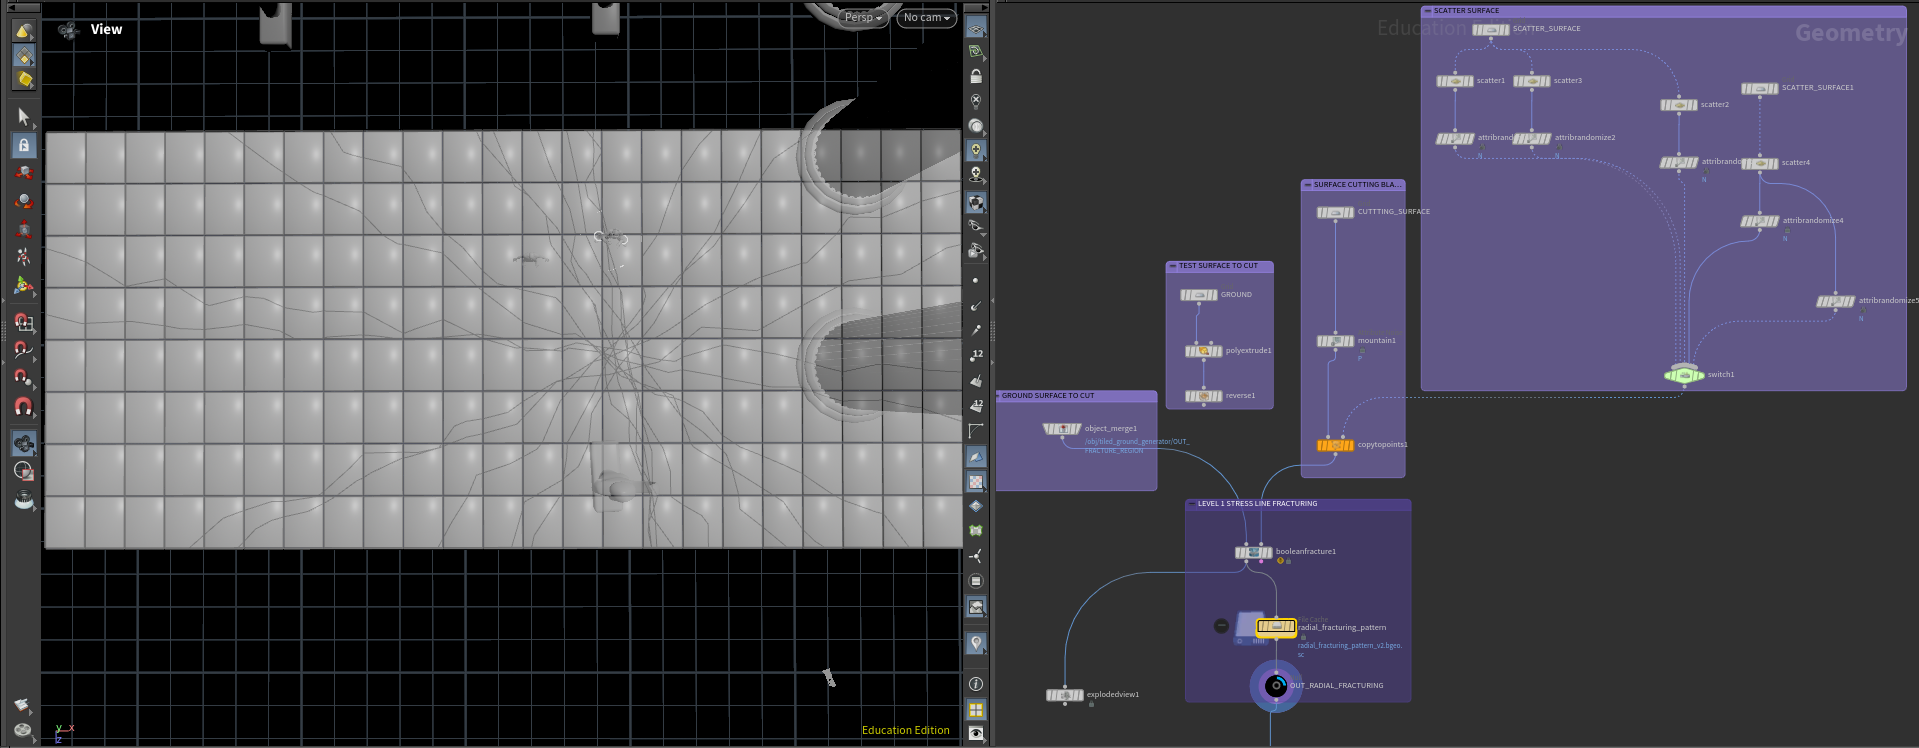Click the colorful handle tool icon in left toolbar
This screenshot has height=748, width=1919.
tap(24, 287)
